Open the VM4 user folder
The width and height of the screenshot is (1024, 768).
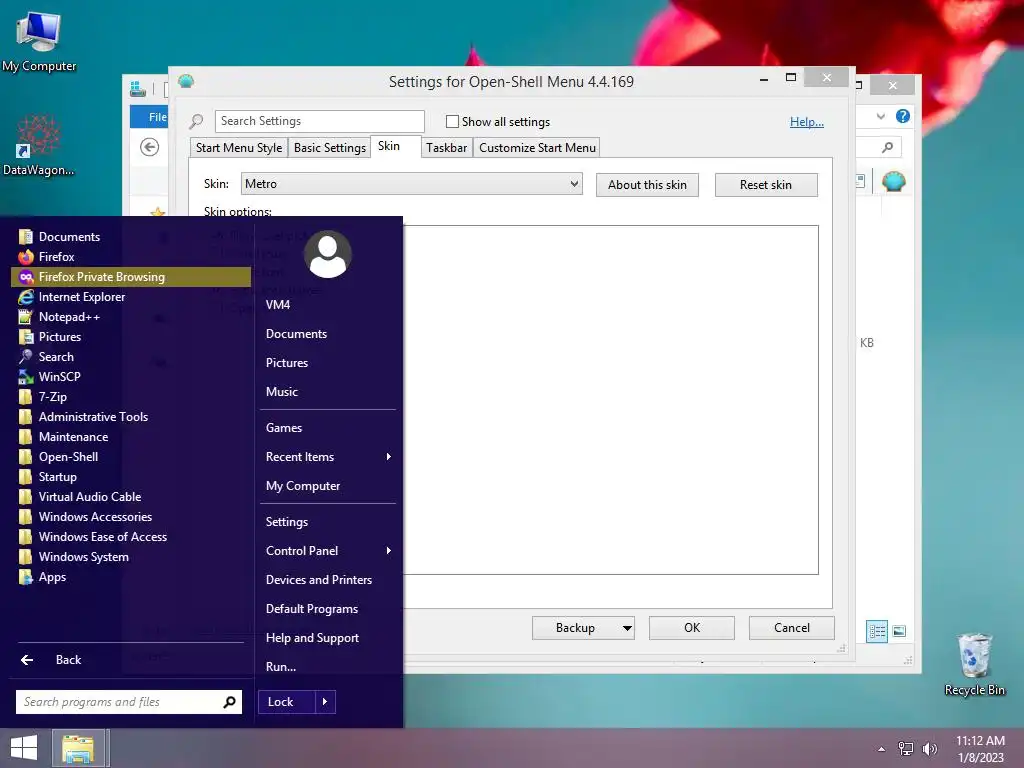tap(328, 305)
